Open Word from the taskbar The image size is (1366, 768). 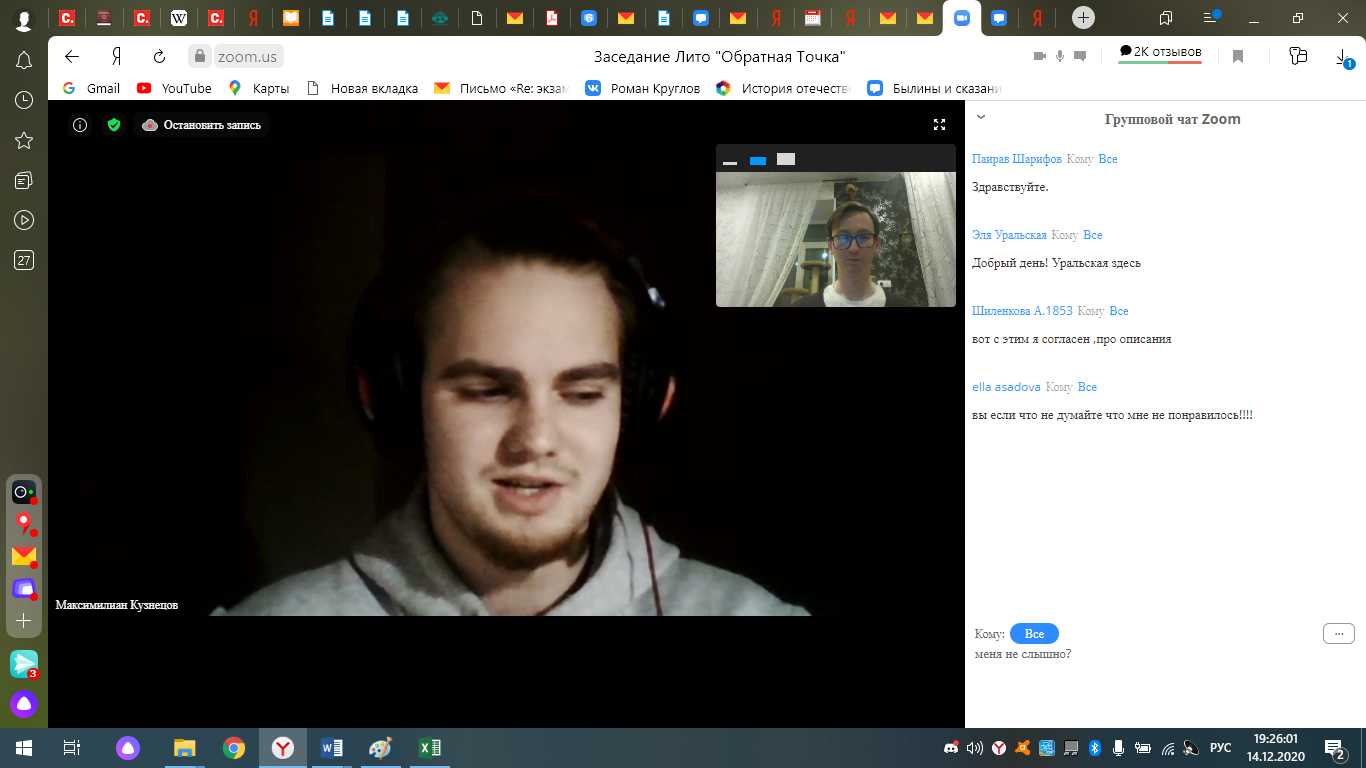(332, 747)
